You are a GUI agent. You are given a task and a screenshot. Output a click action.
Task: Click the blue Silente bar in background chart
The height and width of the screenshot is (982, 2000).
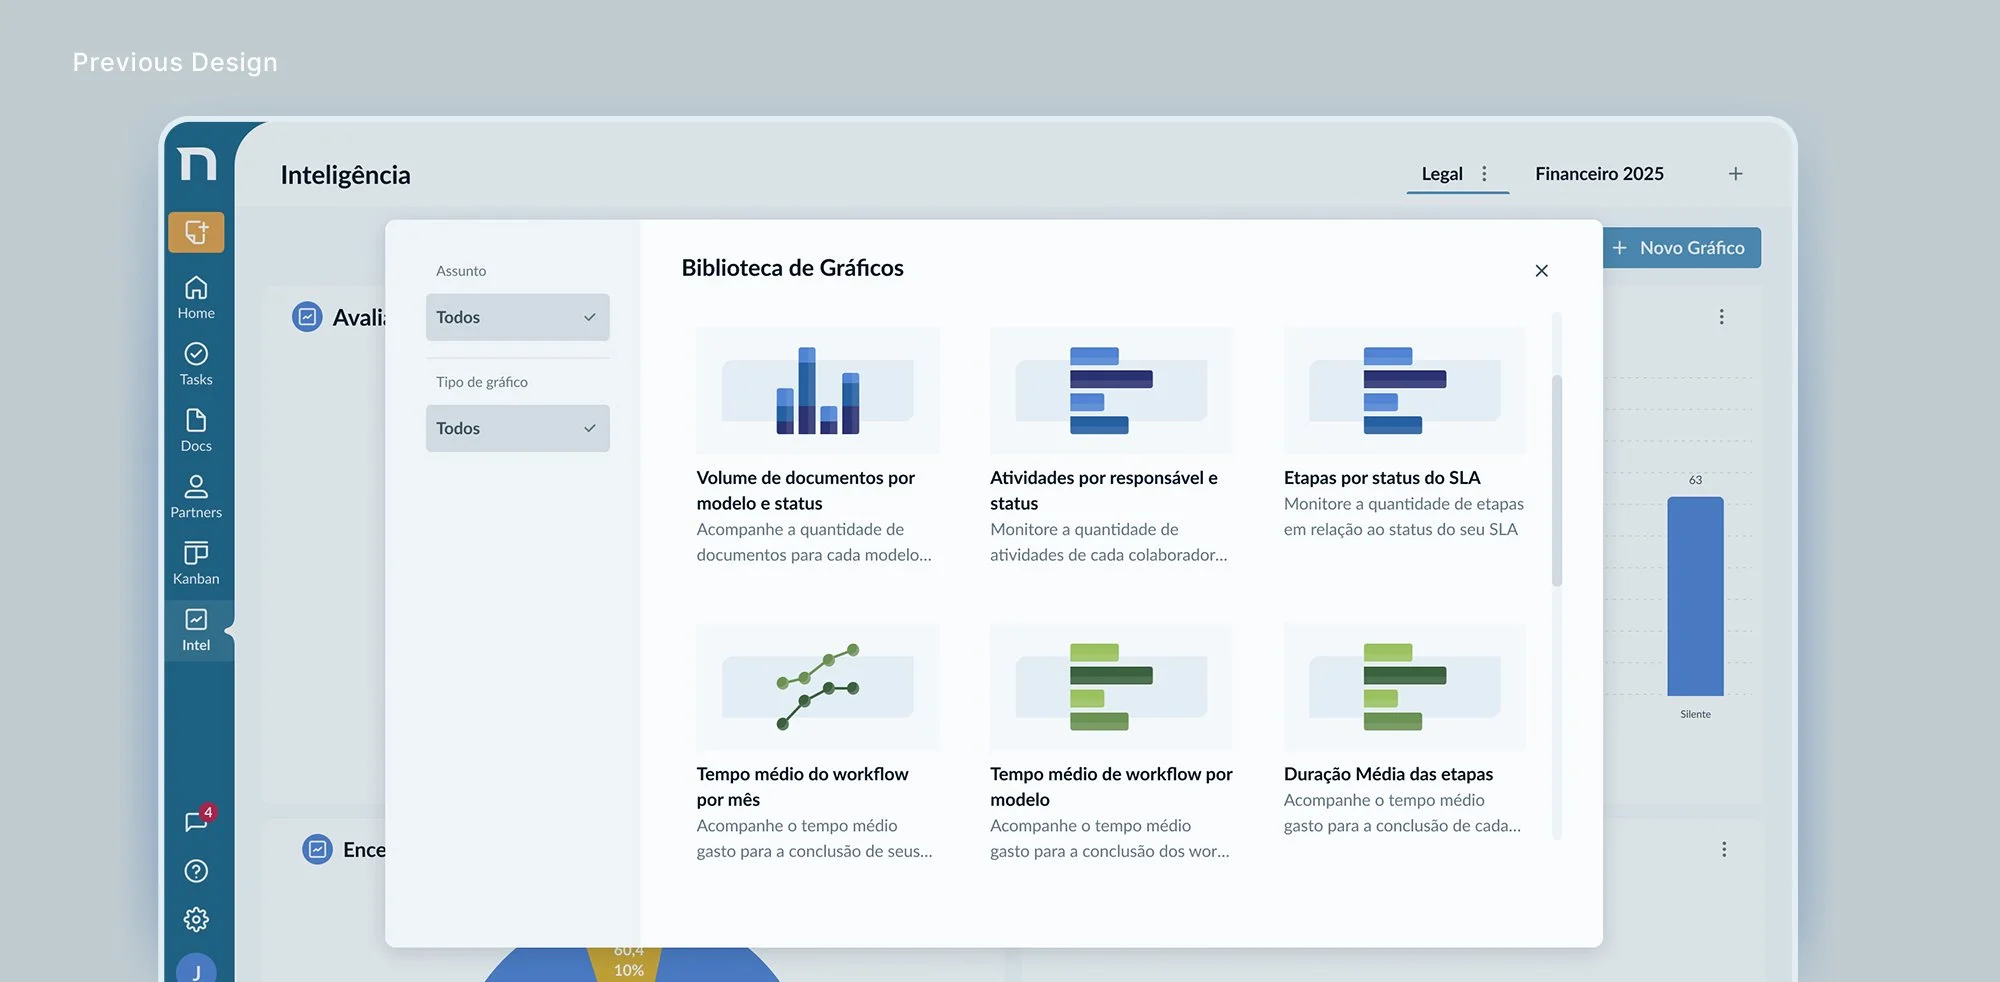1695,596
